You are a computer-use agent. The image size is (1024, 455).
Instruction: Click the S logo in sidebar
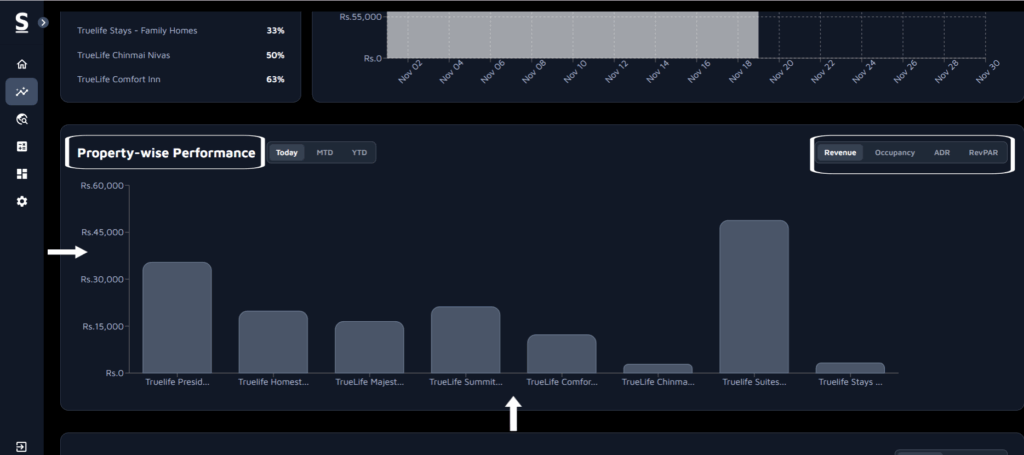21,21
